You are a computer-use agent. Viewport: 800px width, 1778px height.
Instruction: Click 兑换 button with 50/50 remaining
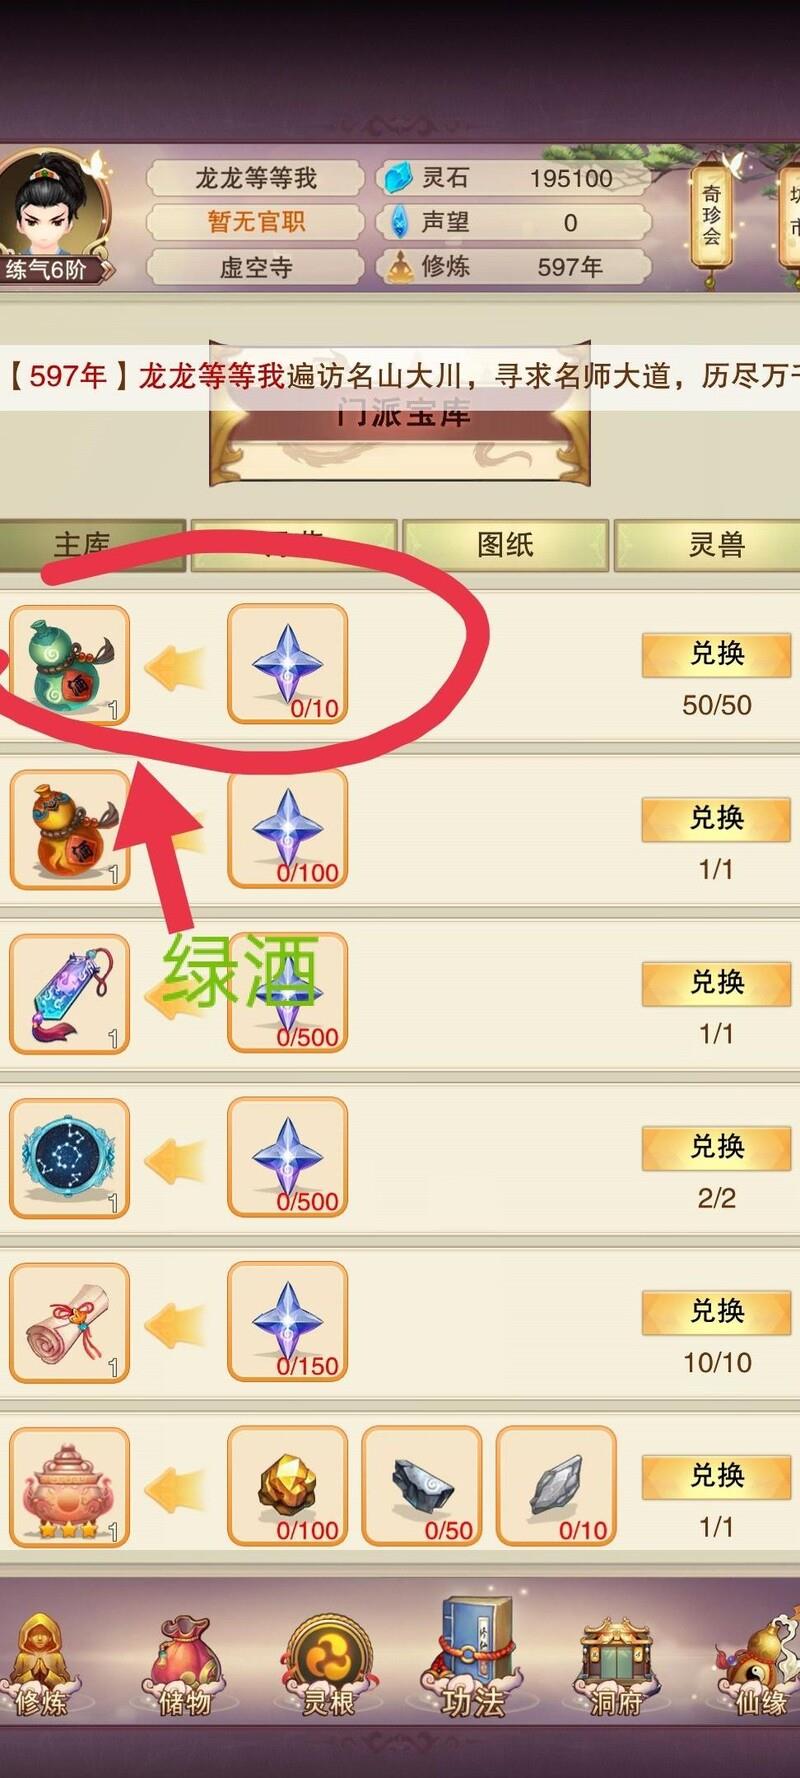(x=716, y=654)
